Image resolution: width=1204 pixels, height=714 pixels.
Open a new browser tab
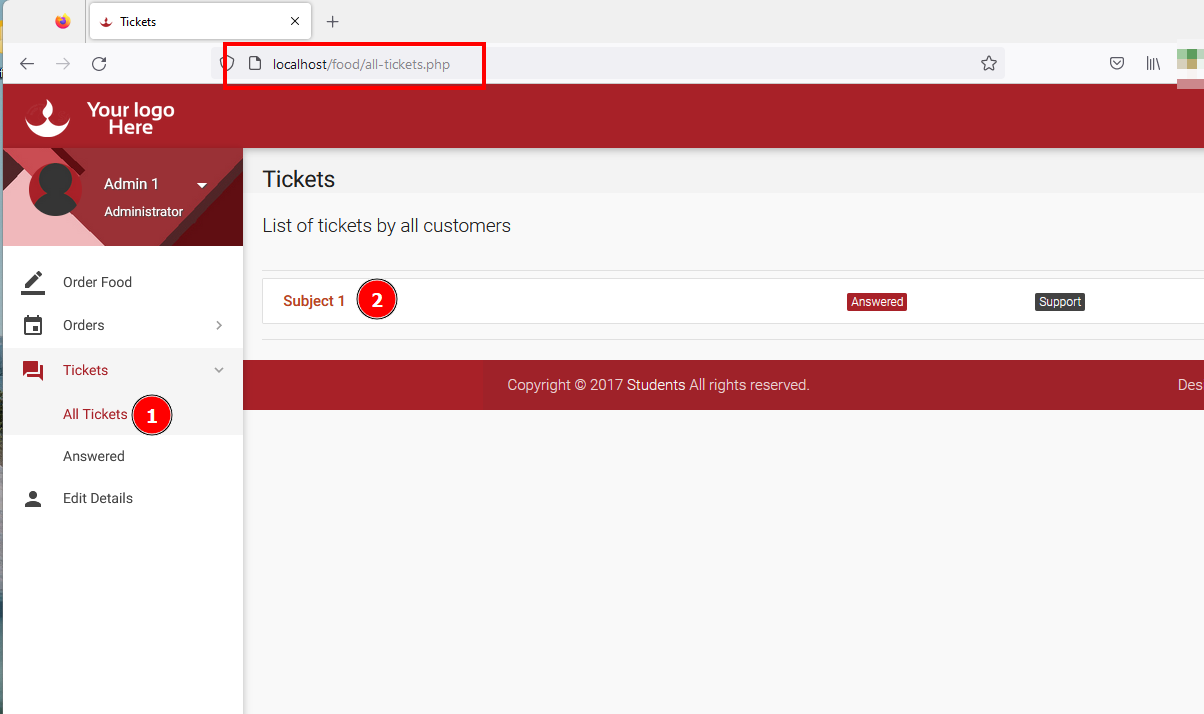click(333, 21)
